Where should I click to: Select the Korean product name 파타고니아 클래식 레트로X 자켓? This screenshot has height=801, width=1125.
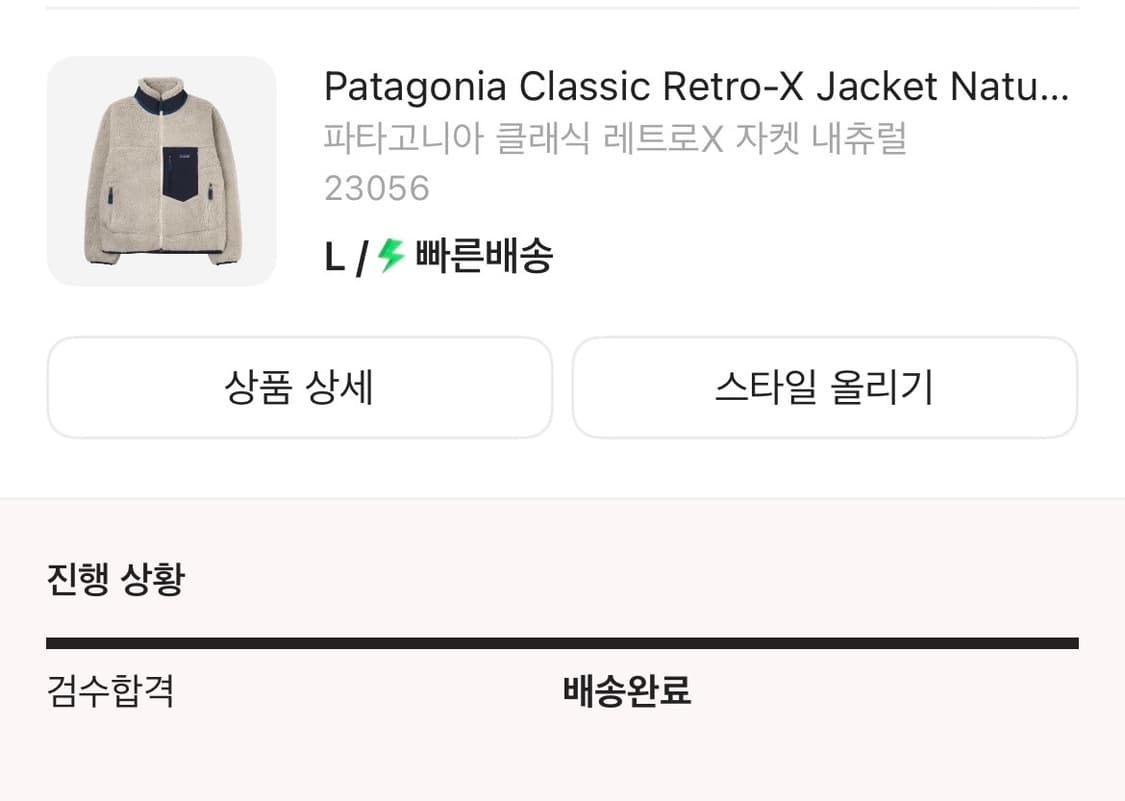(x=615, y=140)
